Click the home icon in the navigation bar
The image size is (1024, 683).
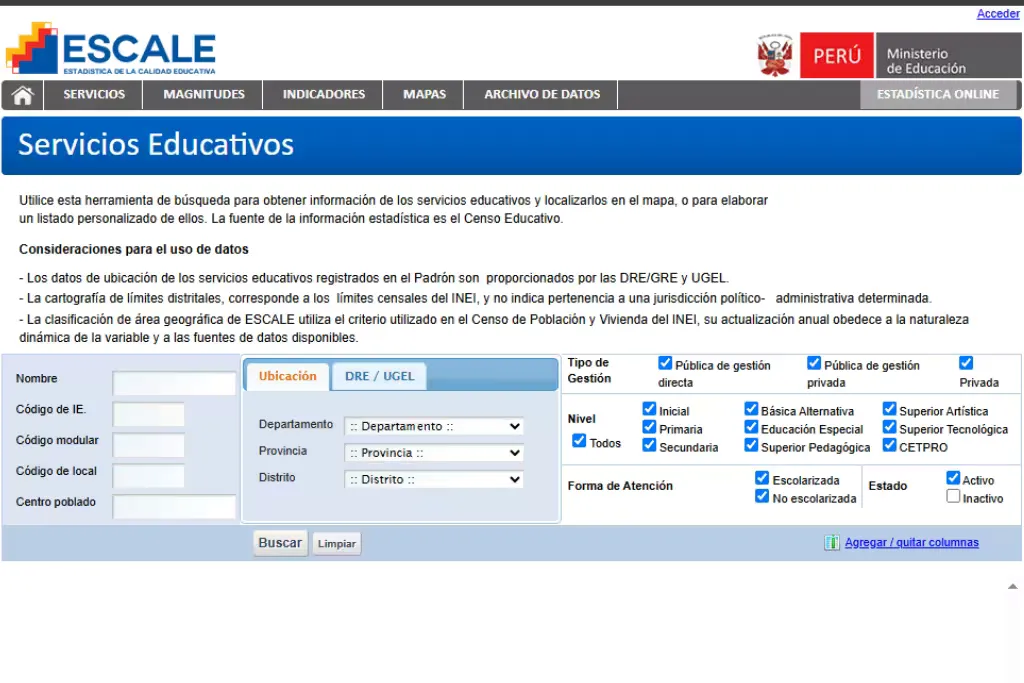point(22,94)
